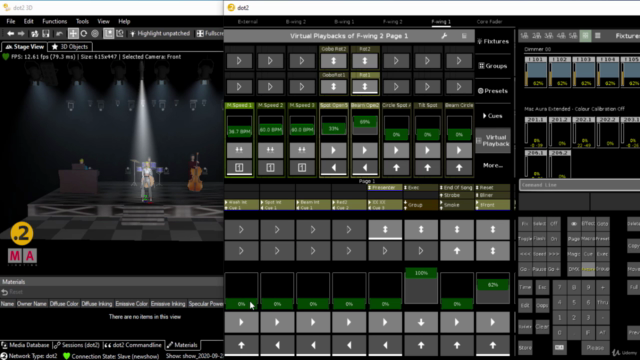The height and width of the screenshot is (360, 640).
Task: Open the File menu
Action: tap(11, 21)
